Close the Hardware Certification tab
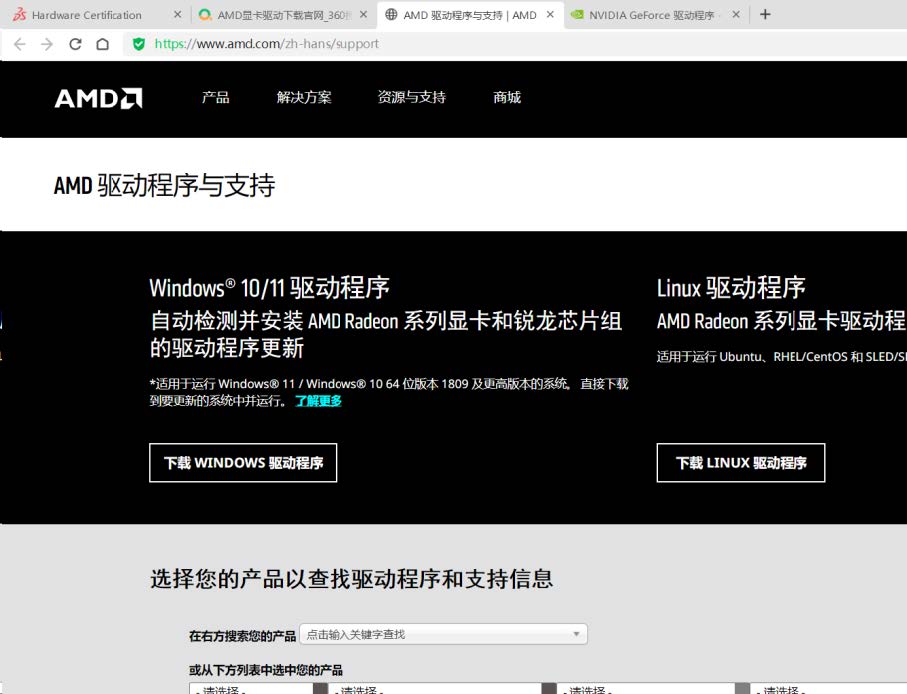907x694 pixels. [178, 14]
